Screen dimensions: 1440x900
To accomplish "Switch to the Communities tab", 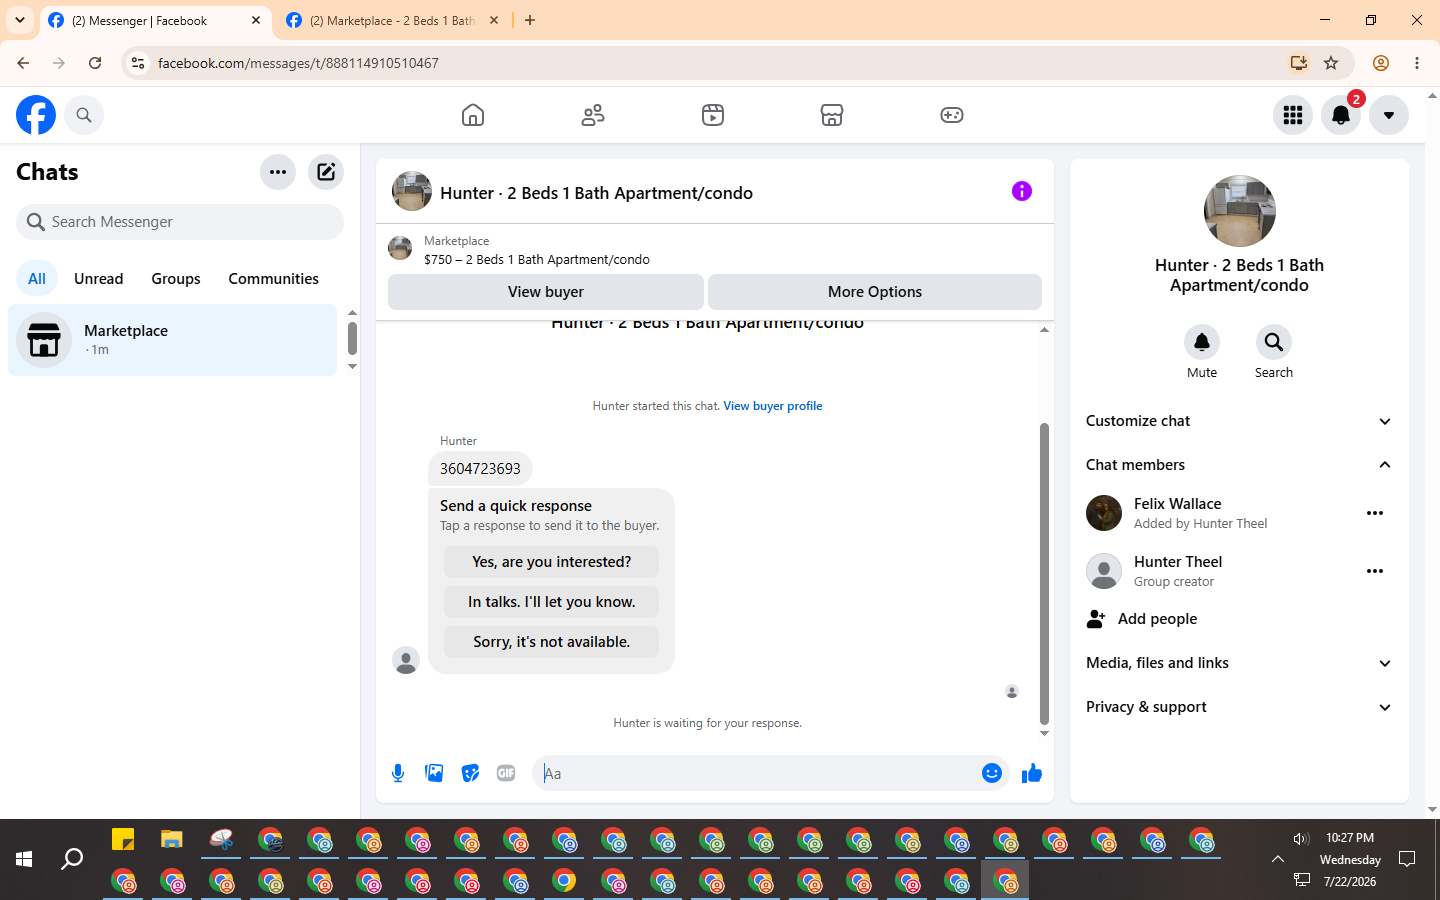I will pyautogui.click(x=273, y=279).
